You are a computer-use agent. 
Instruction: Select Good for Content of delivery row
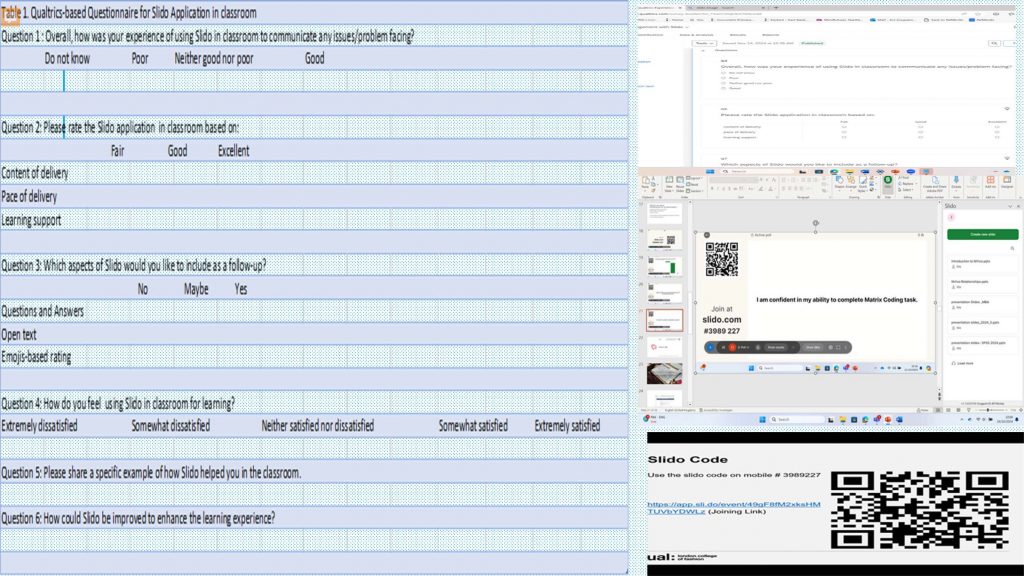pyautogui.click(x=920, y=127)
